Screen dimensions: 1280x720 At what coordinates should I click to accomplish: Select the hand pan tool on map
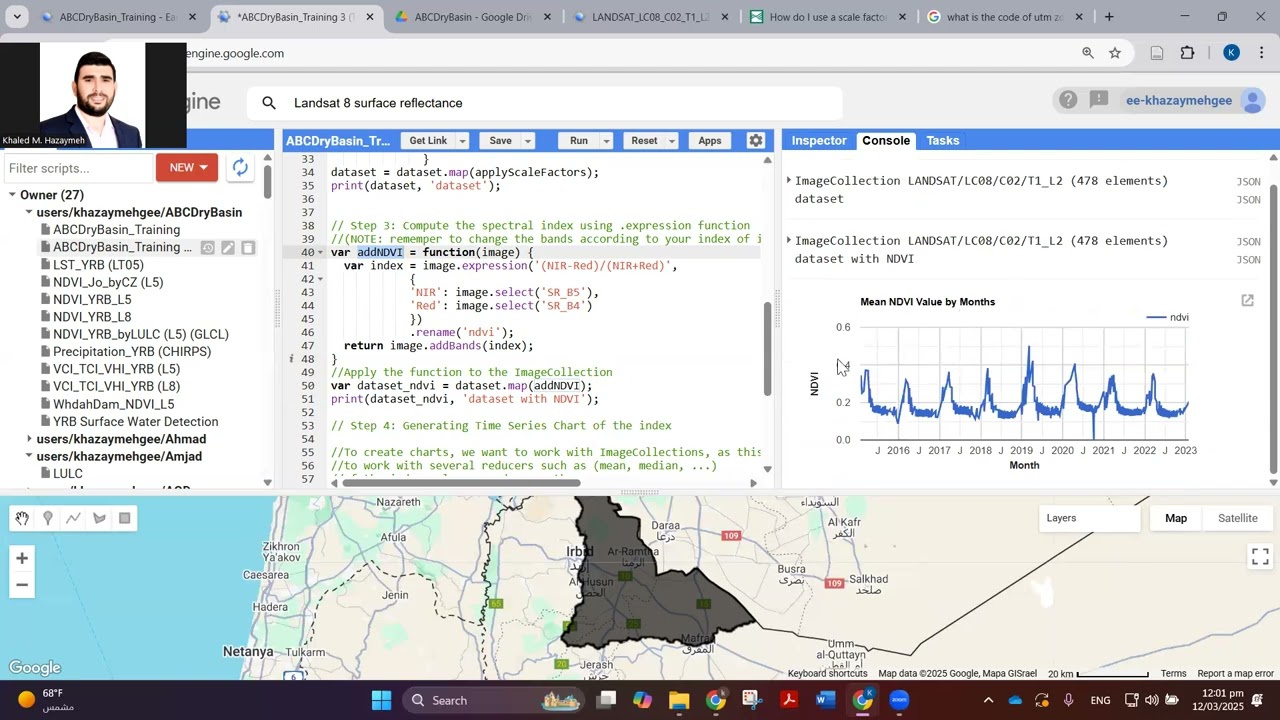point(22,518)
